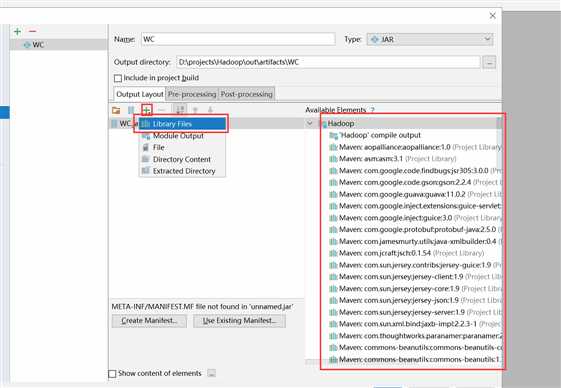The image size is (561, 388).
Task: Click the red minus remove-artifact icon
Action: [x=33, y=31]
